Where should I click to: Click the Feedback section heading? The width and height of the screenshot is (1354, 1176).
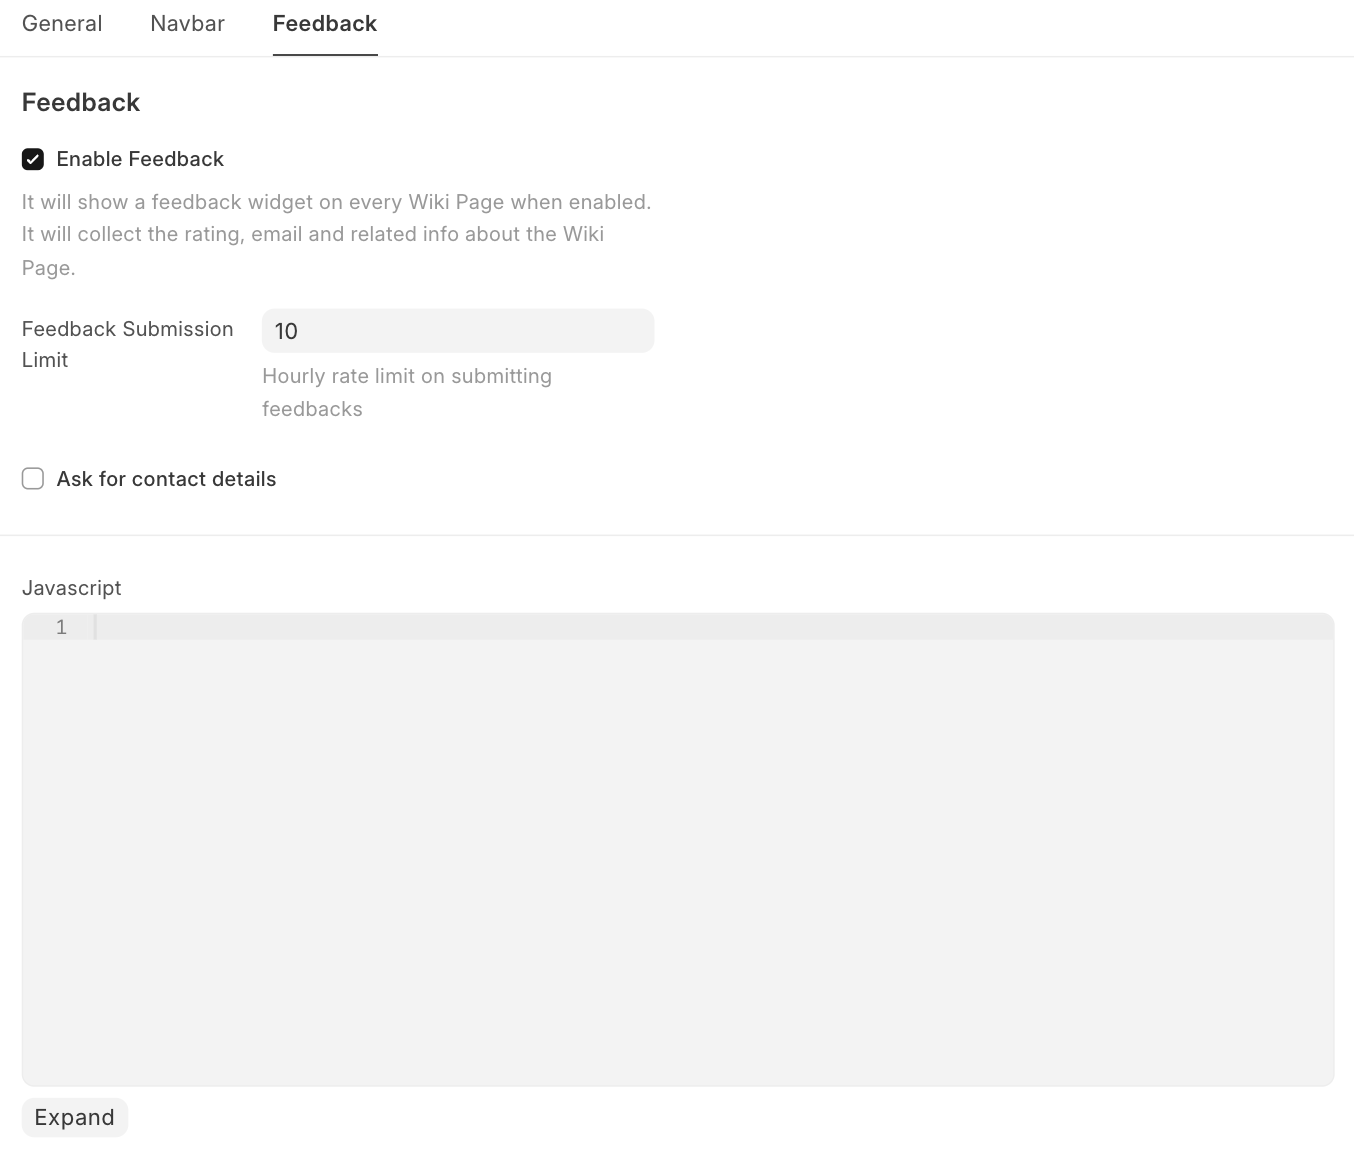coord(81,103)
